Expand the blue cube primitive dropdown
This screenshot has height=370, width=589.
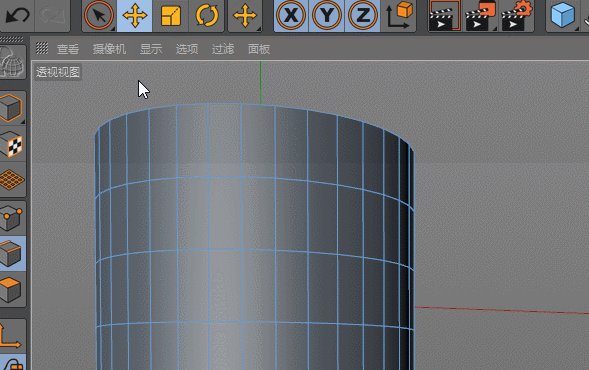click(x=563, y=15)
